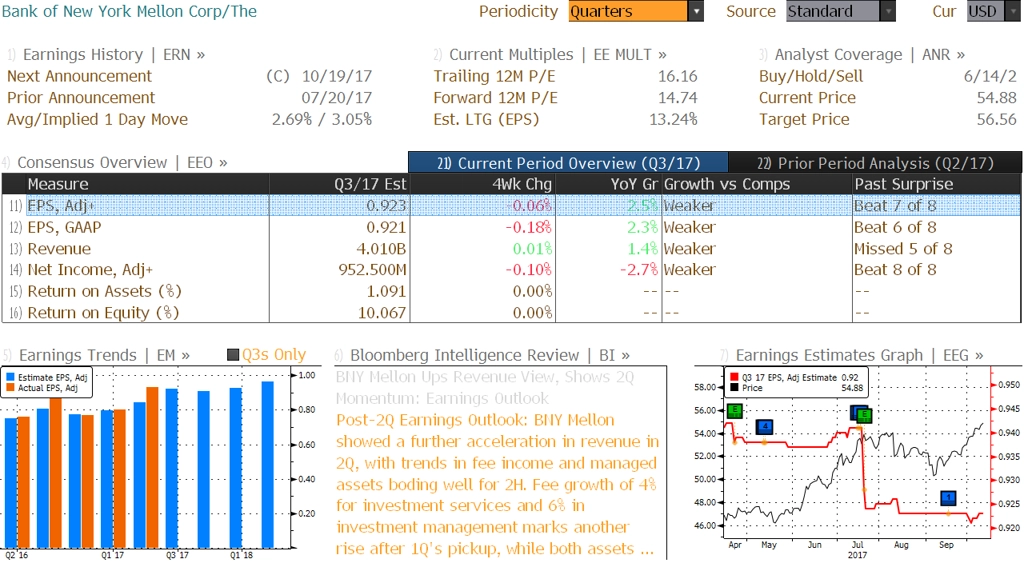The height and width of the screenshot is (563, 1024).
Task: Click Return on Assets estimate 1.091
Action: point(387,291)
